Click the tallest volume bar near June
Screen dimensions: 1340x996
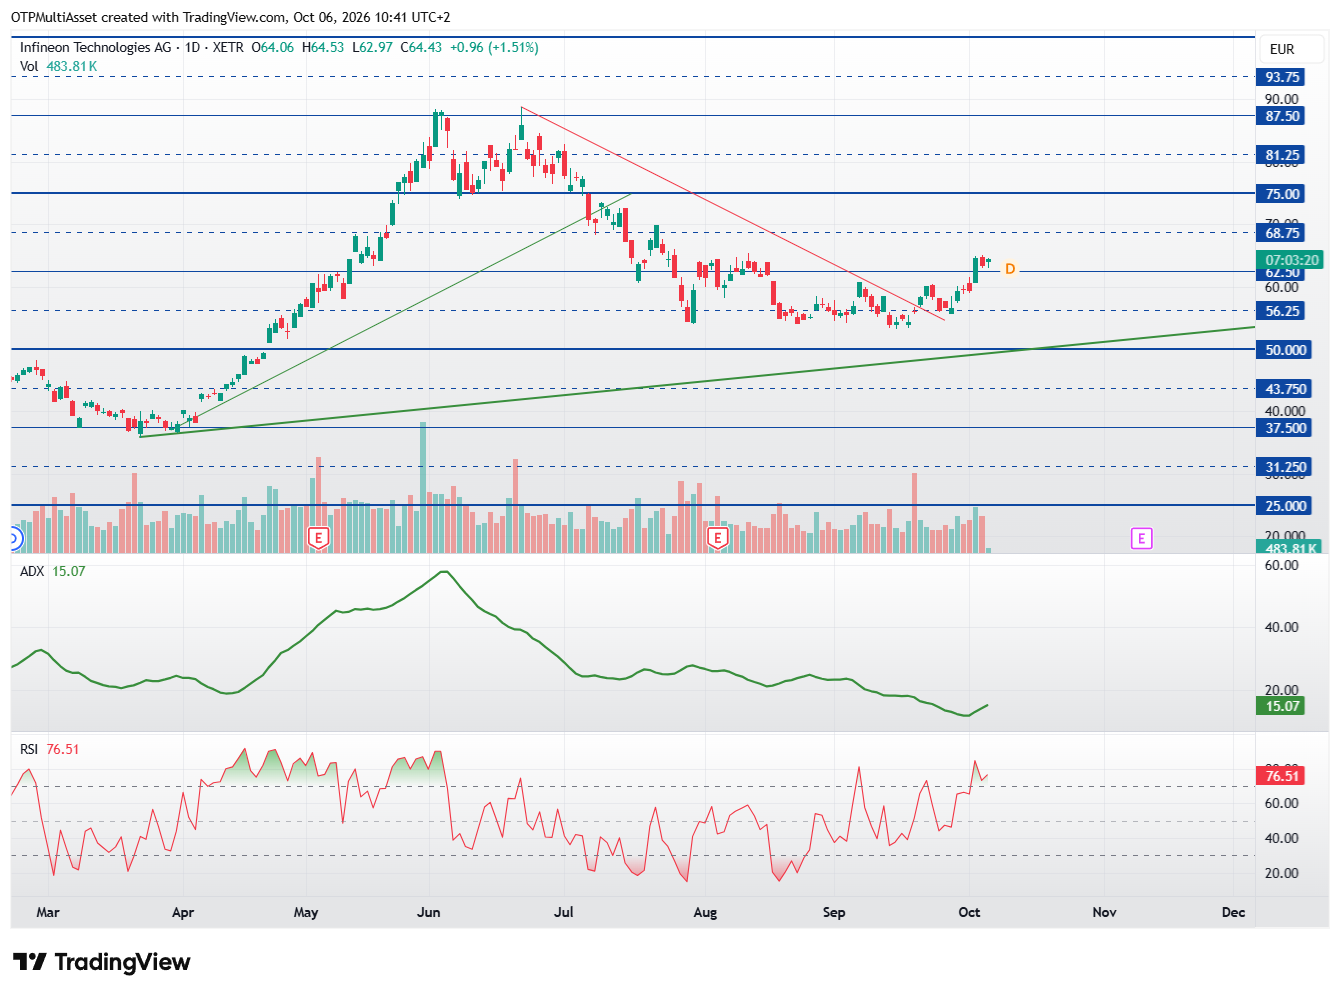[x=423, y=487]
